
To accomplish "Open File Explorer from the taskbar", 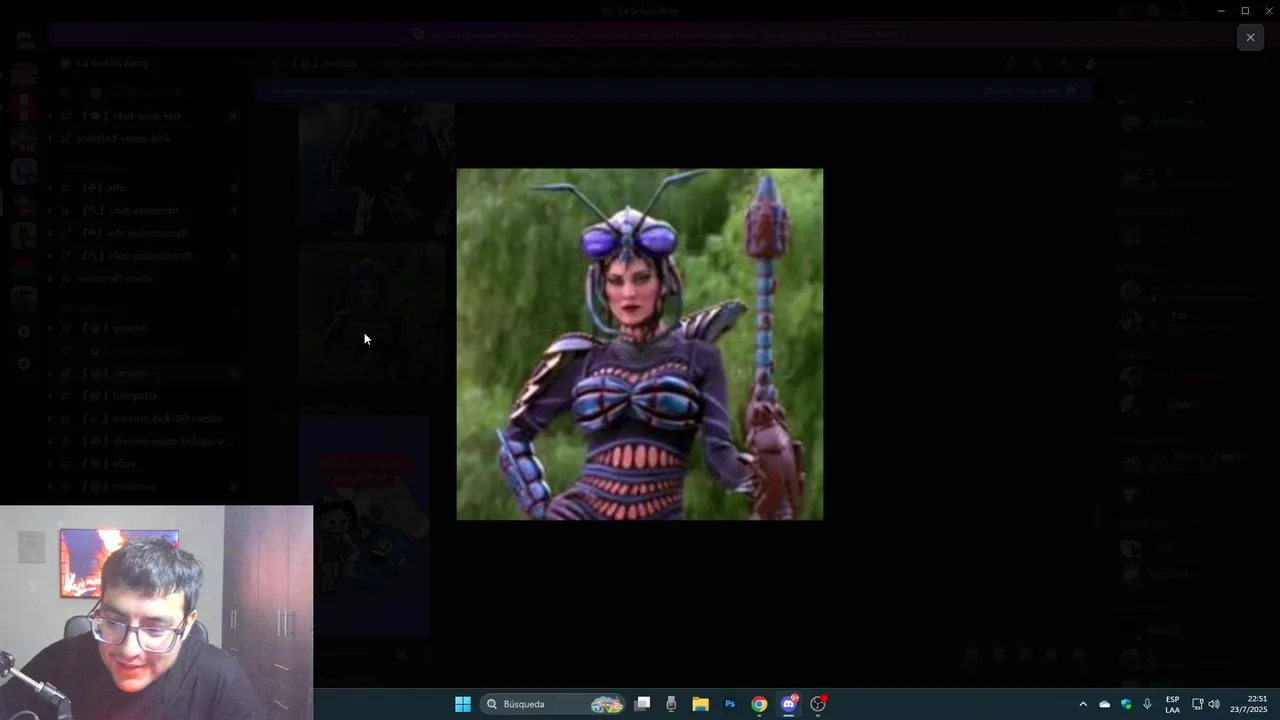I will [701, 704].
